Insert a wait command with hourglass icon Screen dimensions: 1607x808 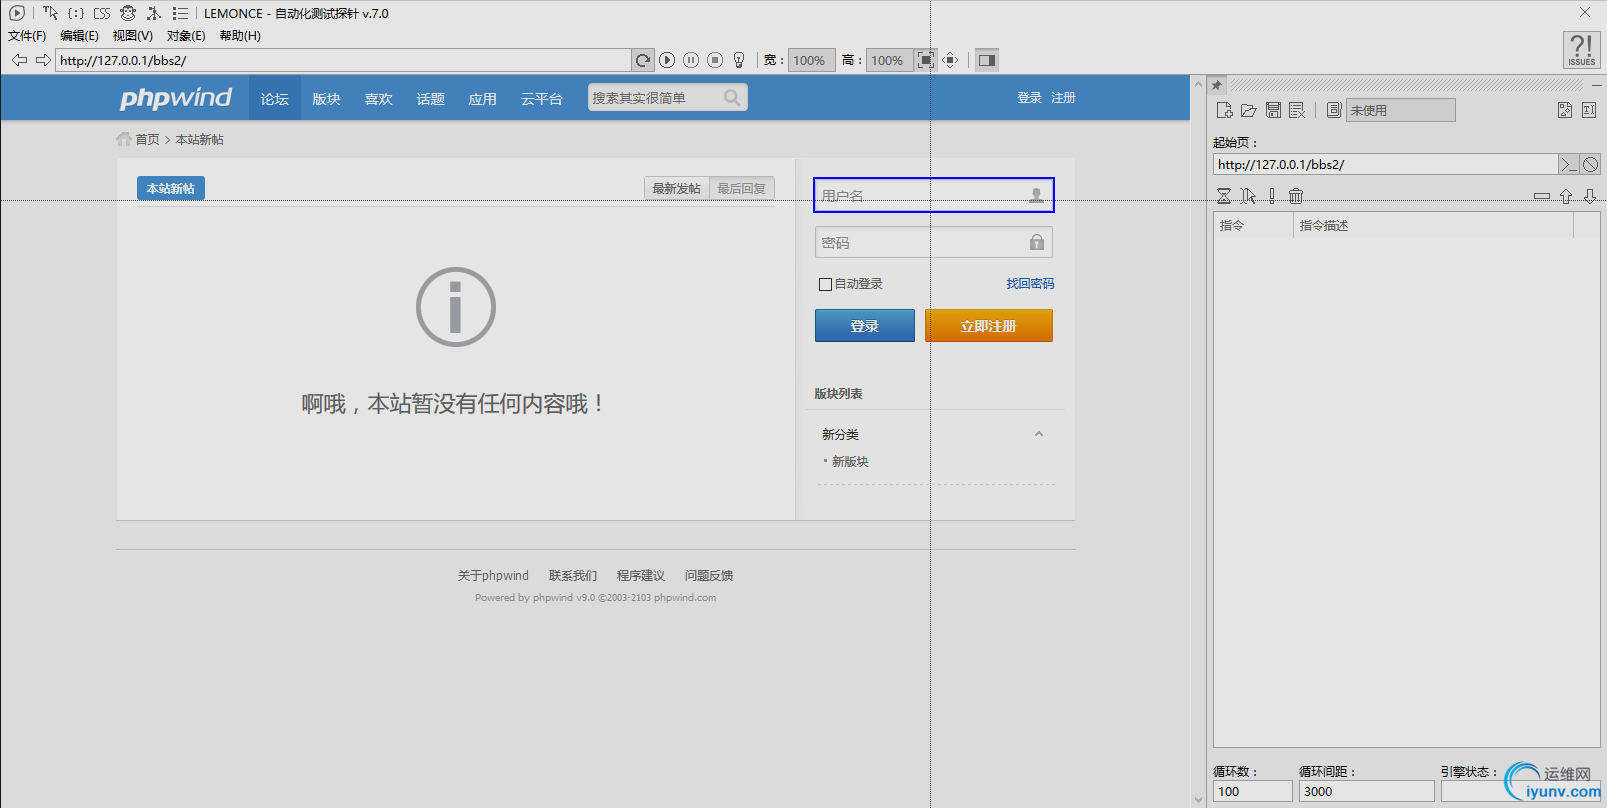1224,196
